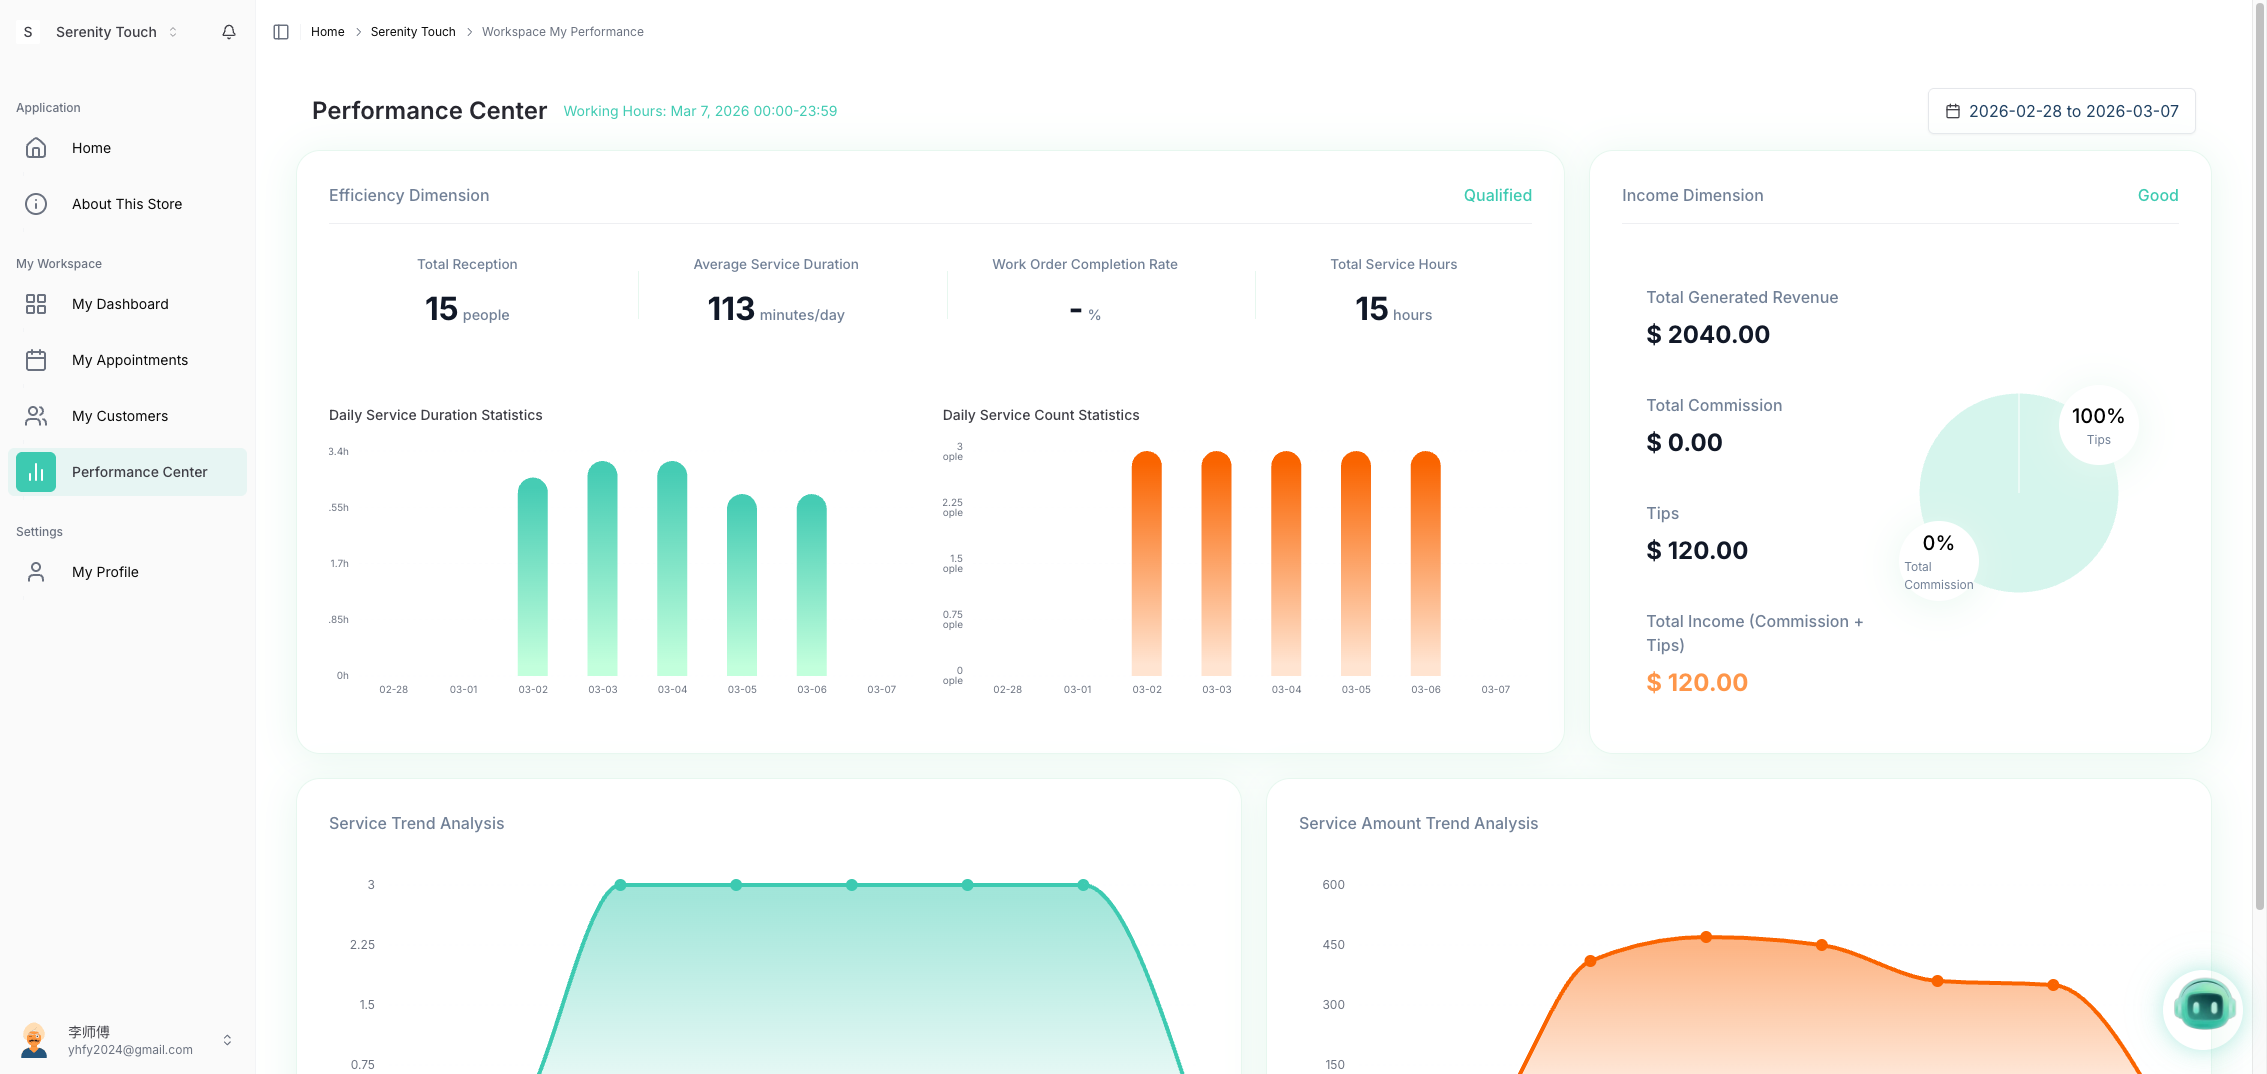Screen dimensions: 2267x1074
Task: Click the My Appointments calendar icon
Action: 36,360
